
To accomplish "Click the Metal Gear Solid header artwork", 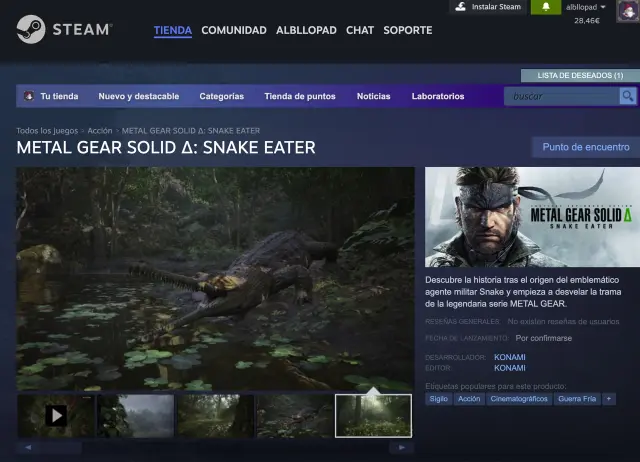I will coord(532,217).
